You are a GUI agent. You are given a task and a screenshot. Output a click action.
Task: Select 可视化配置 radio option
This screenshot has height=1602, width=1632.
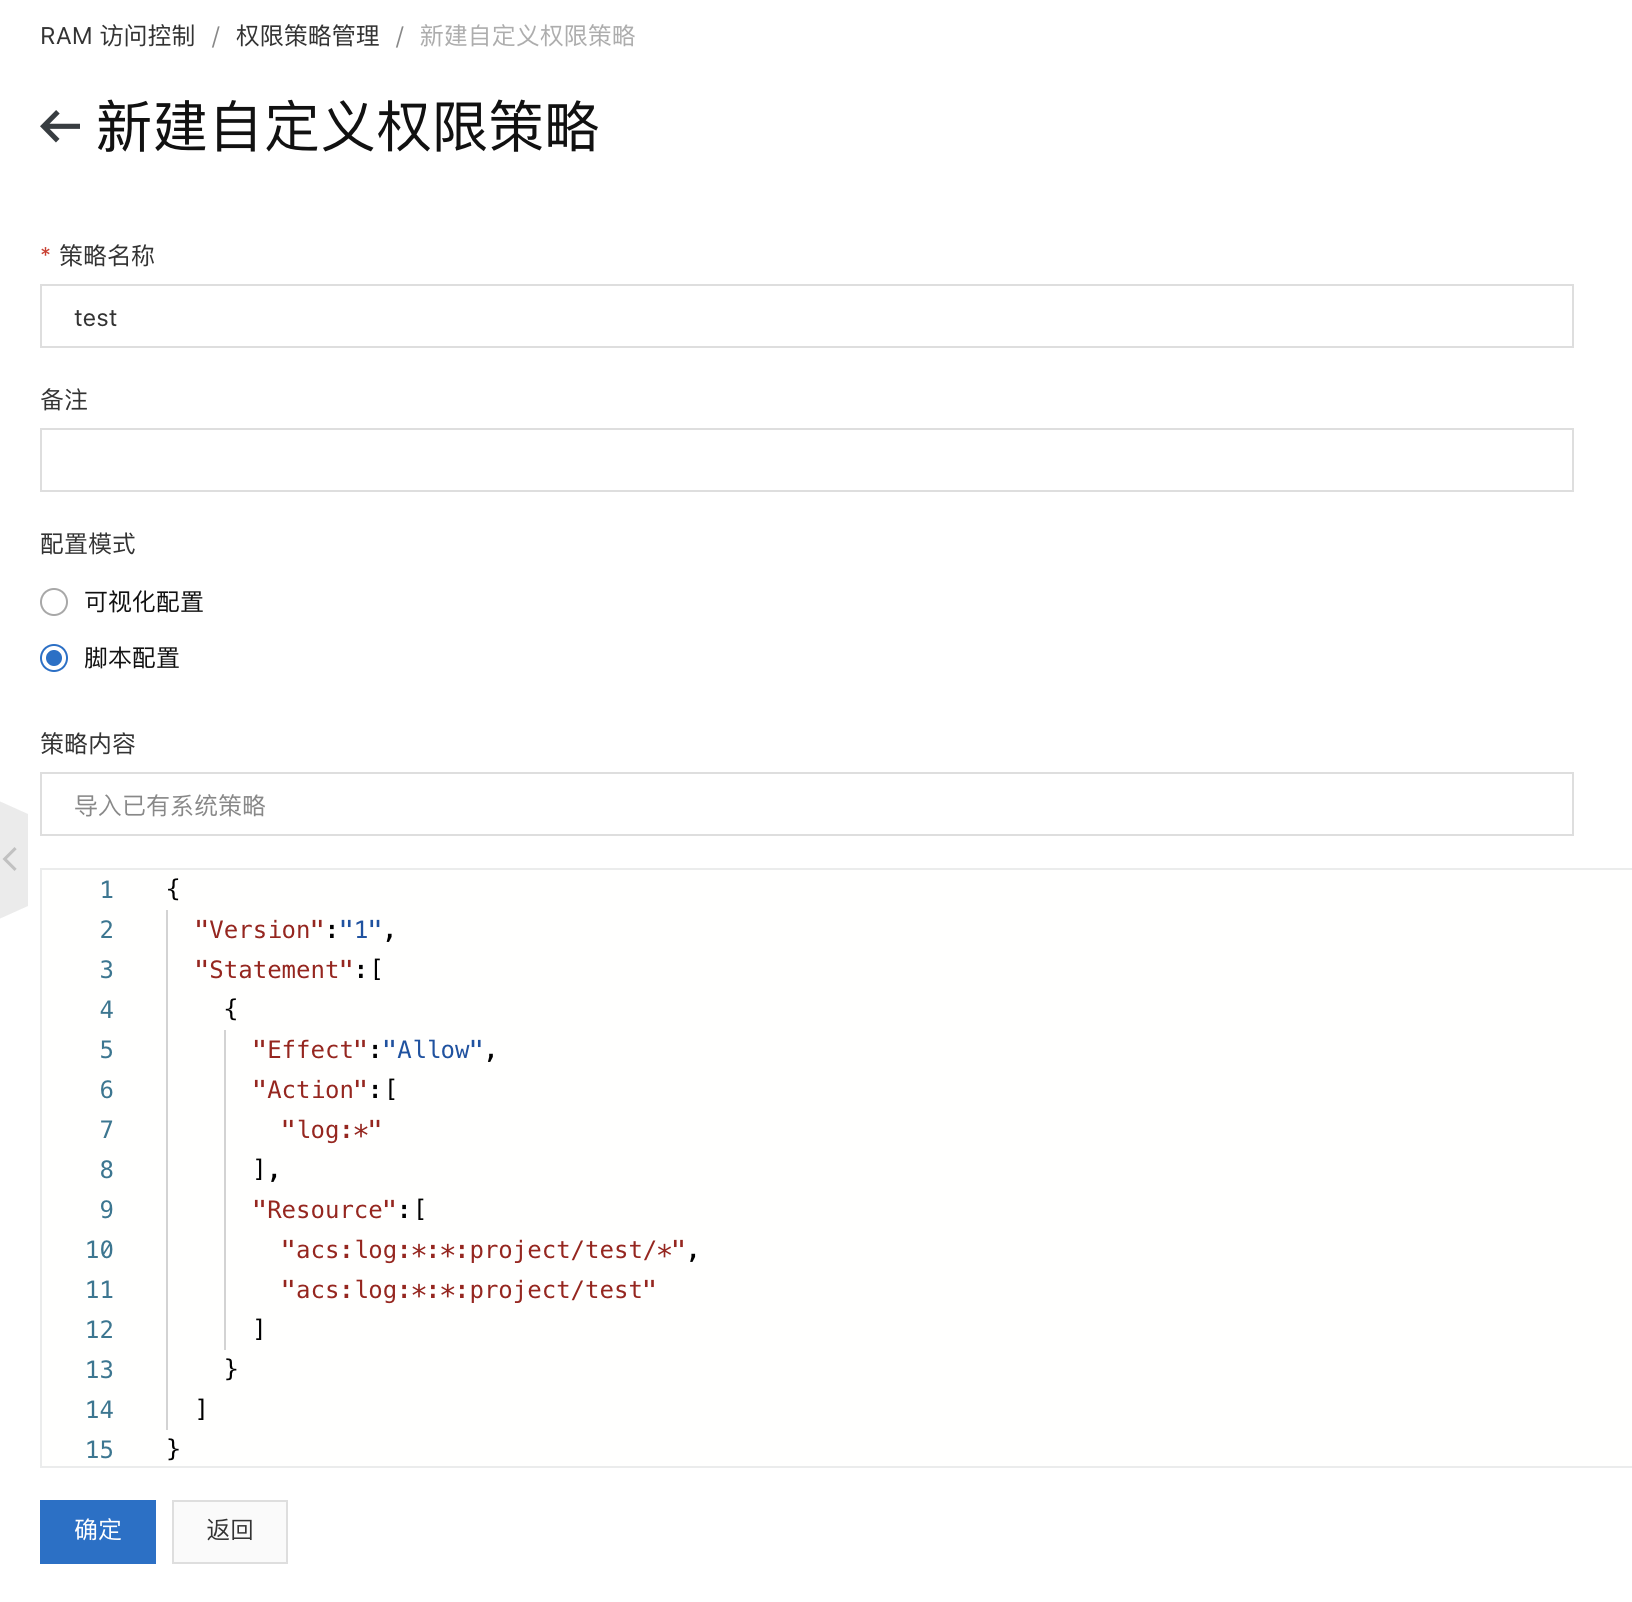(x=54, y=602)
